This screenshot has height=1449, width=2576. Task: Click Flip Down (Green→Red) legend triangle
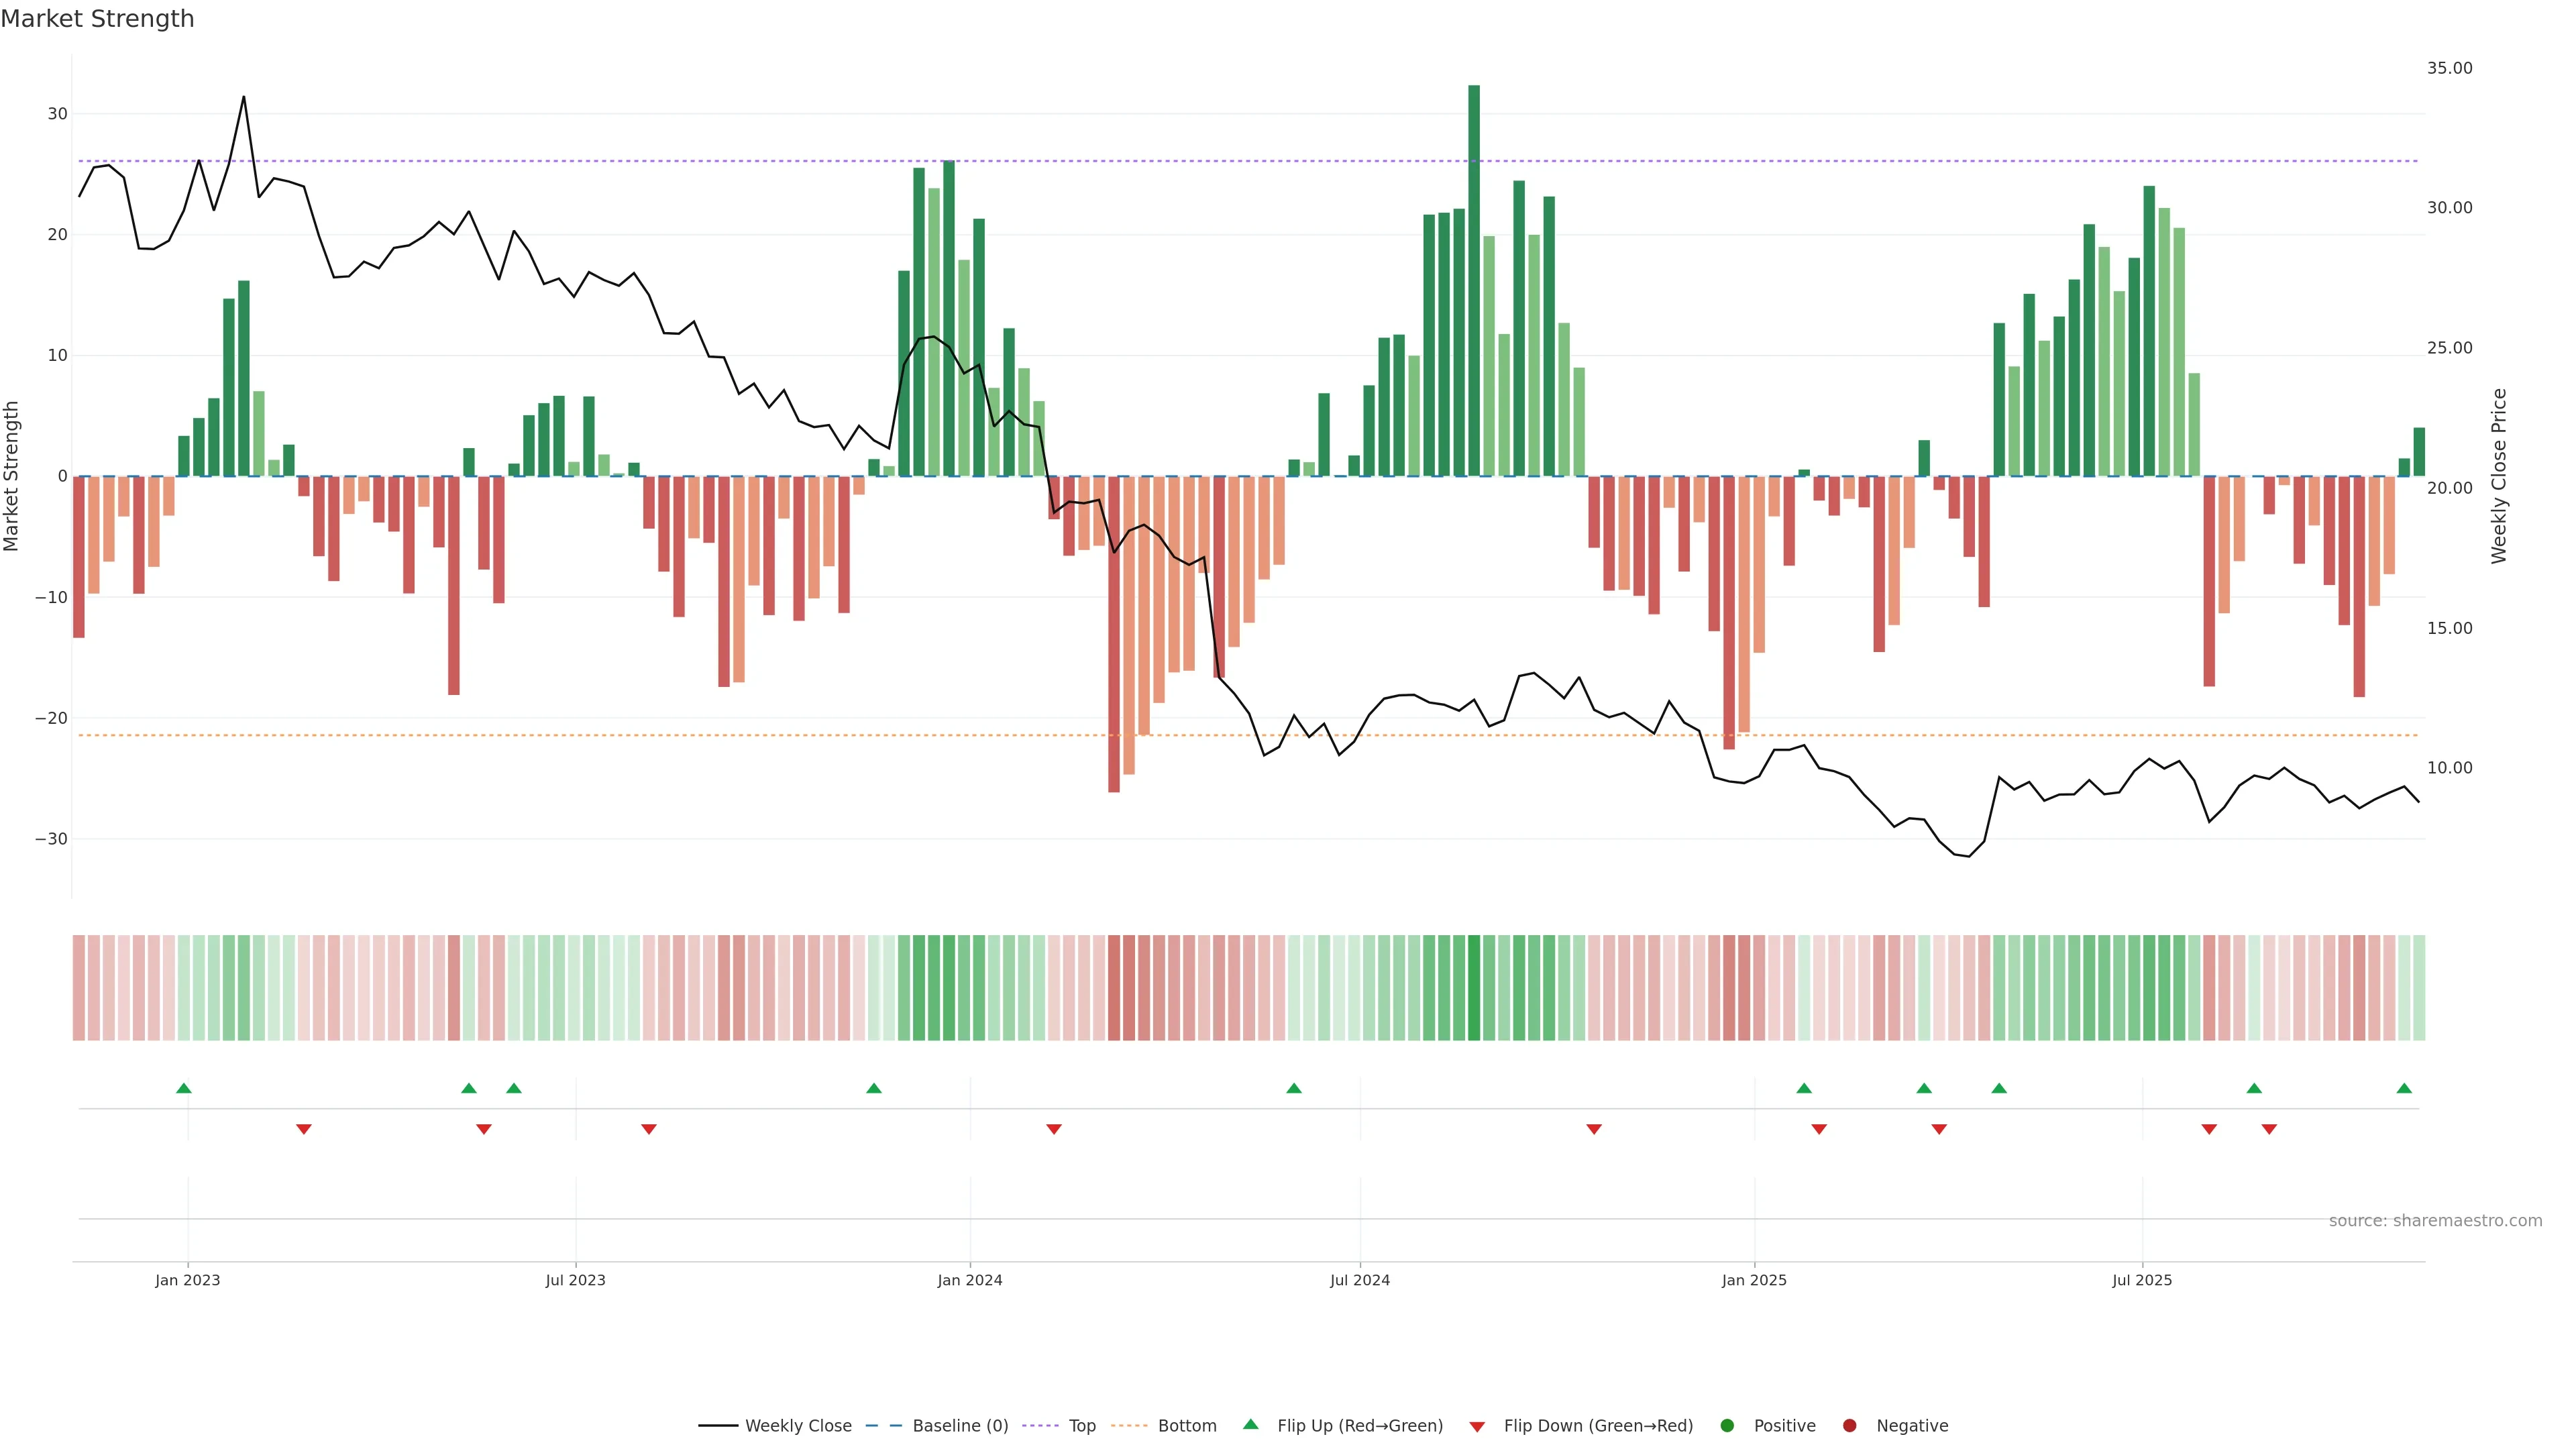click(x=1477, y=1426)
